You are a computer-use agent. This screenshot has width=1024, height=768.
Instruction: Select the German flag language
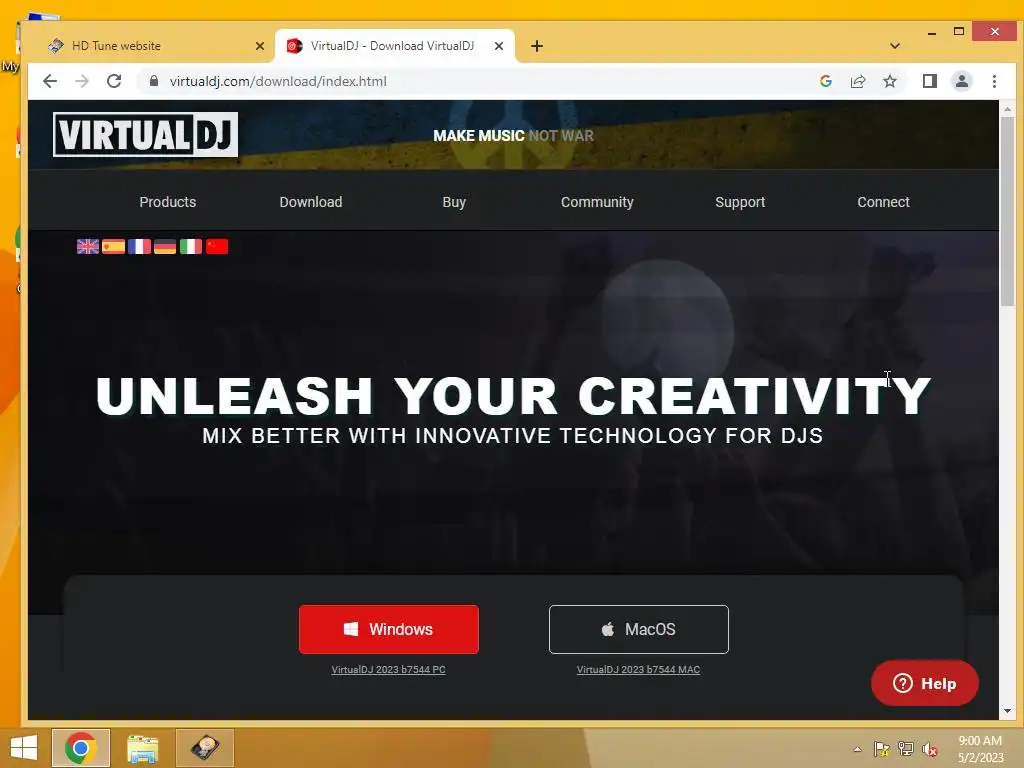point(165,246)
